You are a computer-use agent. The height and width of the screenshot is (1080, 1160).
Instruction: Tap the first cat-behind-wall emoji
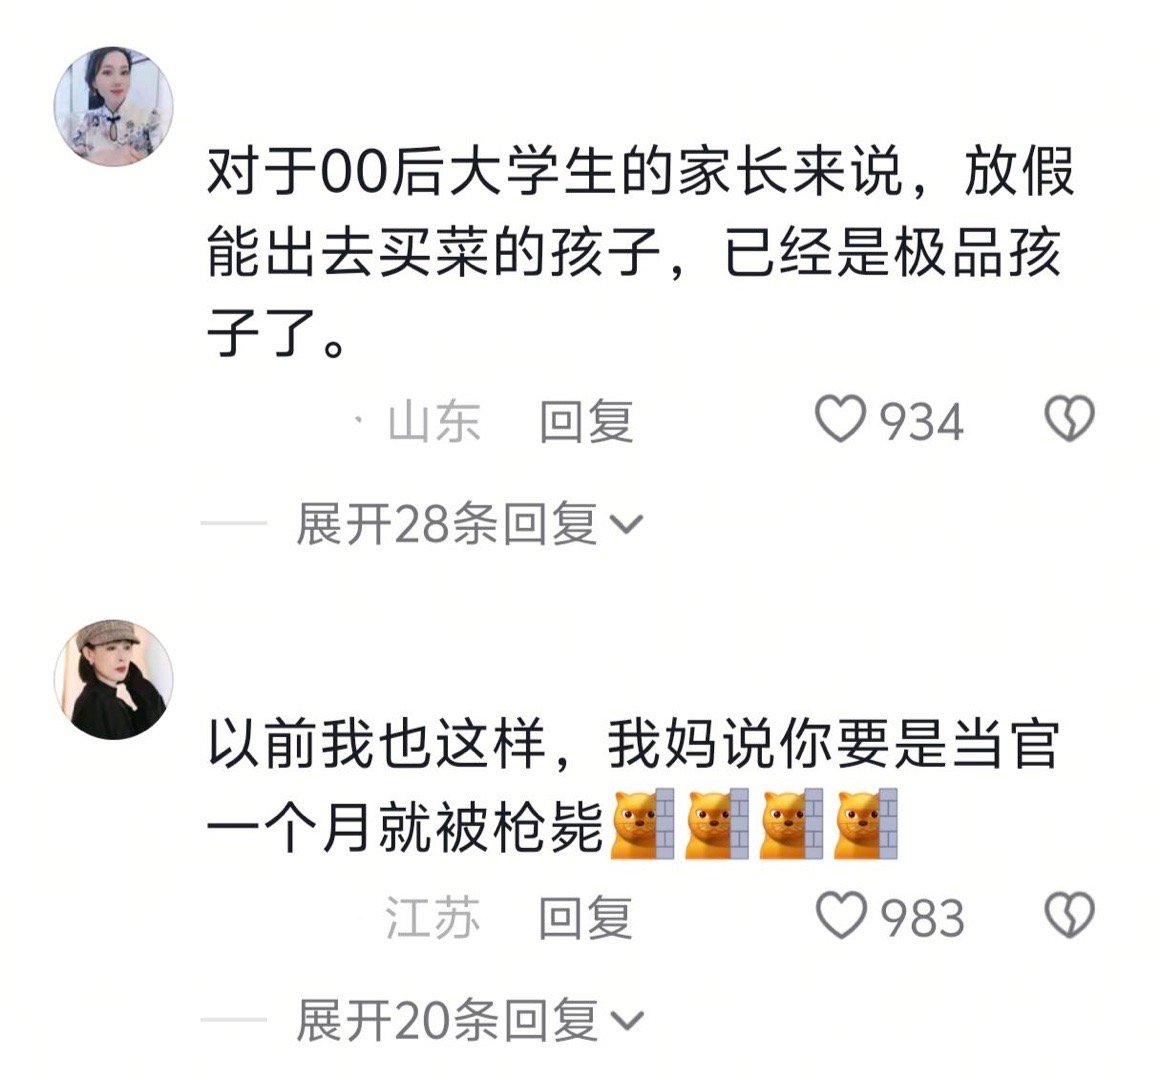coord(642,824)
